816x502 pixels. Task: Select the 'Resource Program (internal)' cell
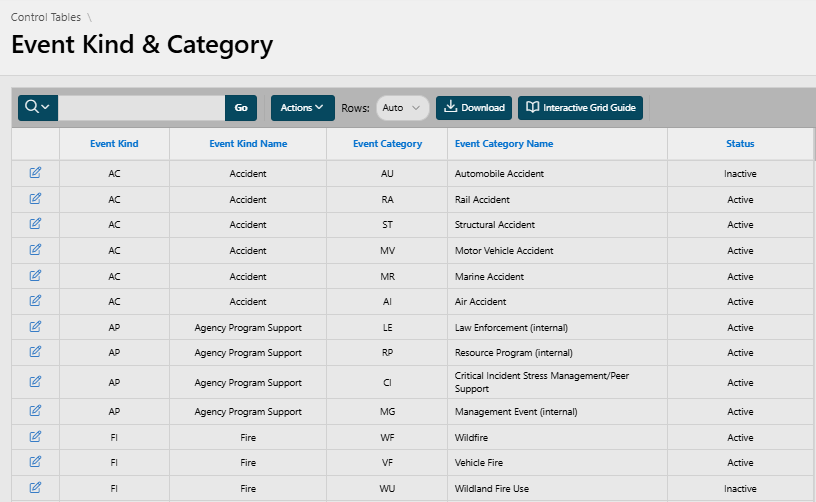tap(557, 353)
